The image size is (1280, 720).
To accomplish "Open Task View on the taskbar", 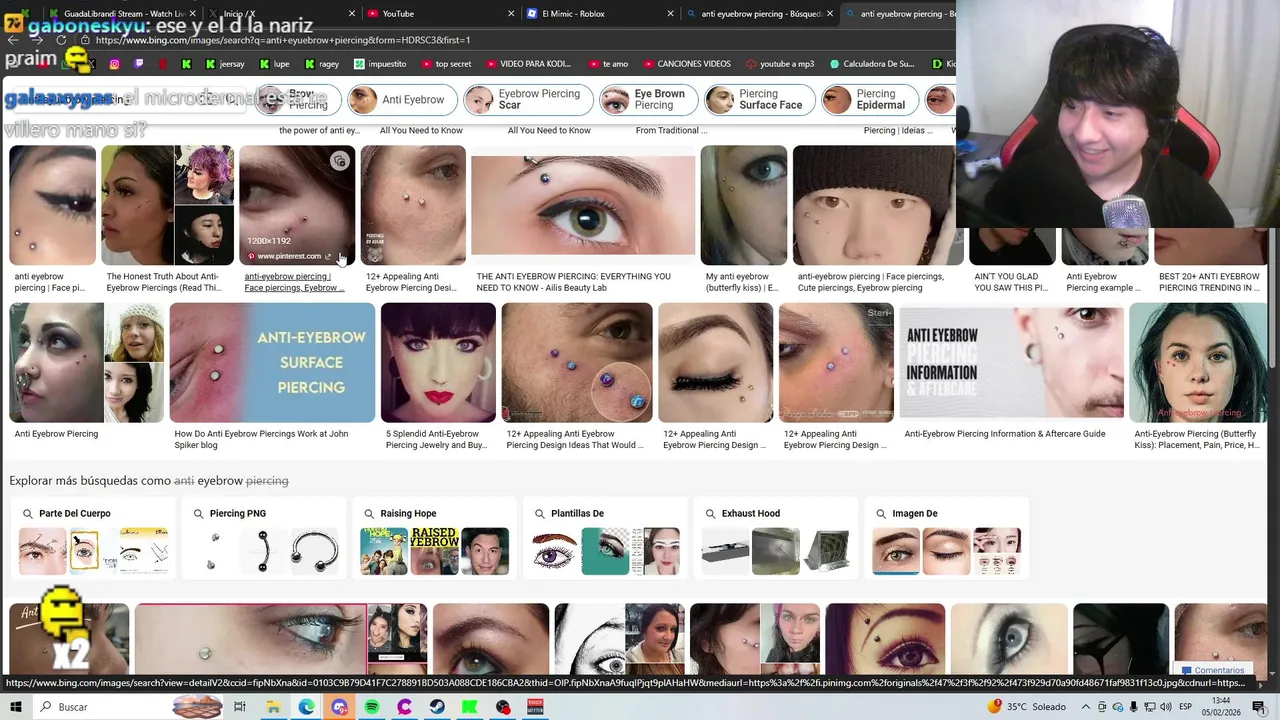I will [240, 707].
